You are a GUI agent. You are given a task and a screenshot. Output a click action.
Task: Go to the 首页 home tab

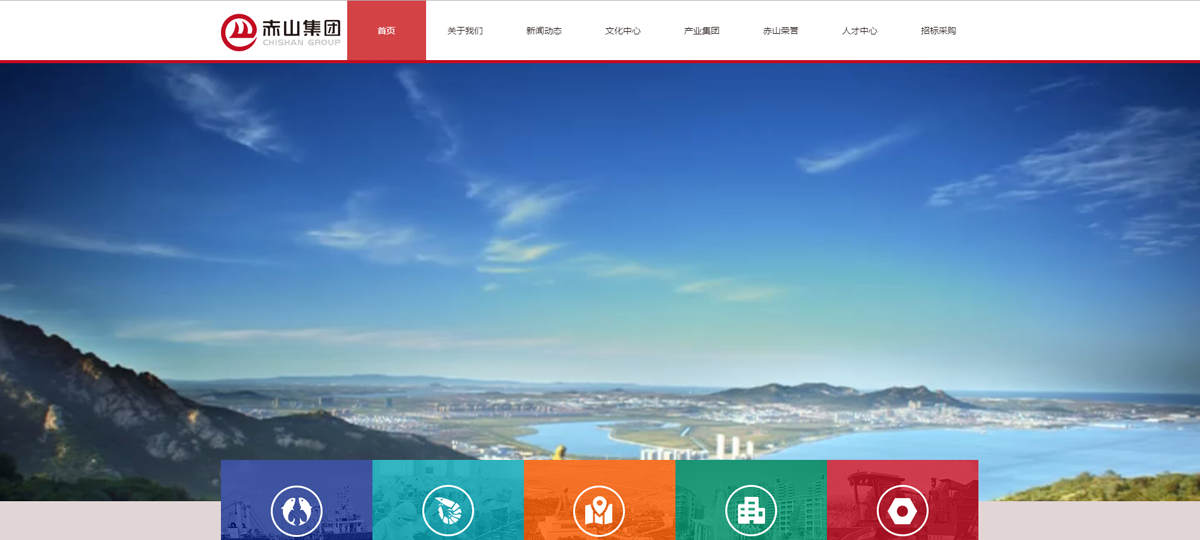tap(386, 31)
